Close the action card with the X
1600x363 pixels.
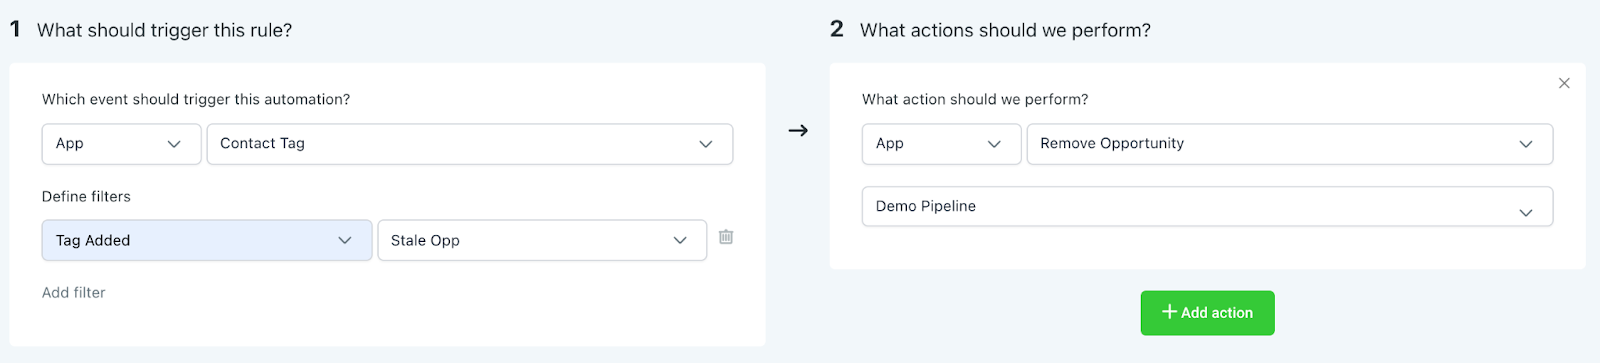(1564, 83)
